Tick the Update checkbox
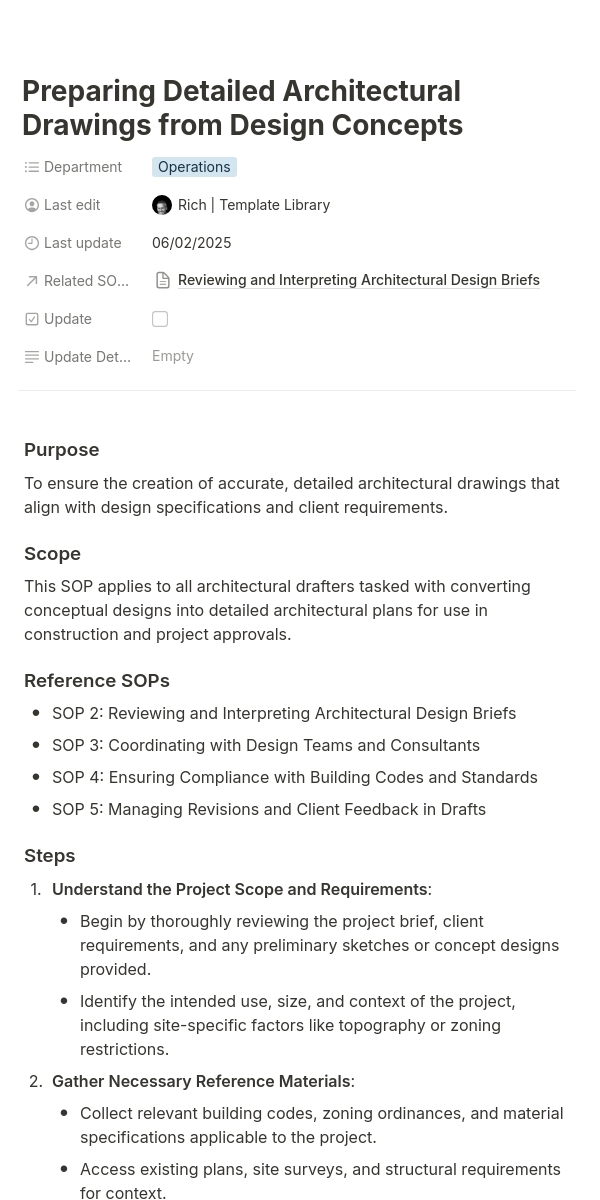 [160, 319]
